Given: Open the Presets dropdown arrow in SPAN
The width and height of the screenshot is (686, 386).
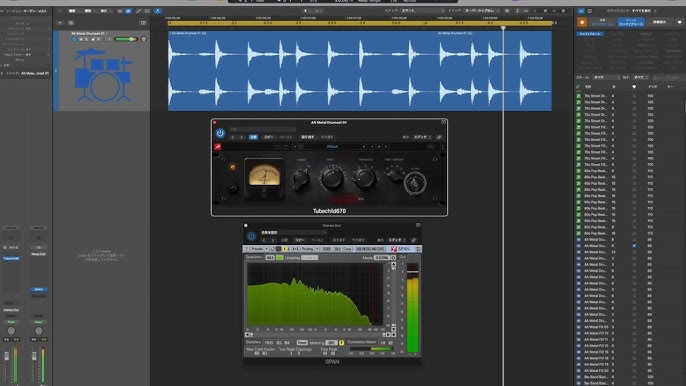Looking at the screenshot, I should click(266, 249).
